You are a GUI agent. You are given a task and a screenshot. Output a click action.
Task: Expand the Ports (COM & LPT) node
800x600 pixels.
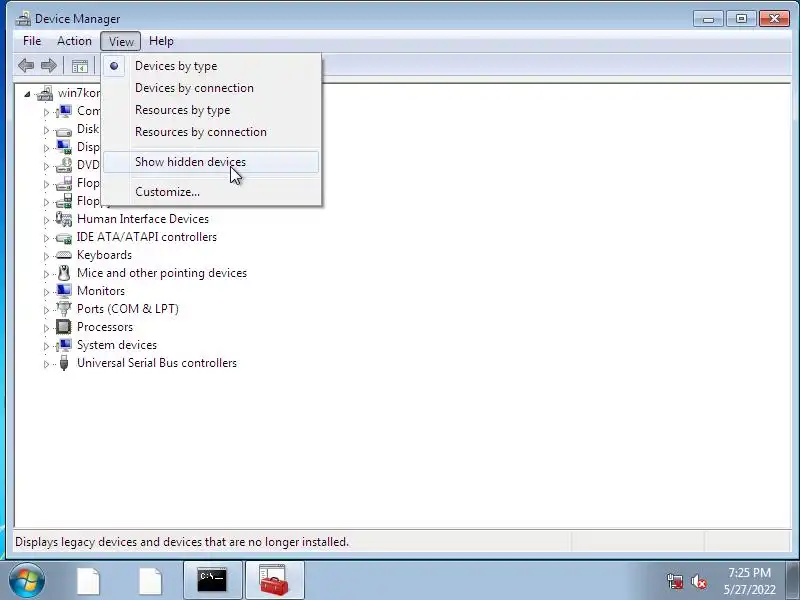(x=46, y=310)
